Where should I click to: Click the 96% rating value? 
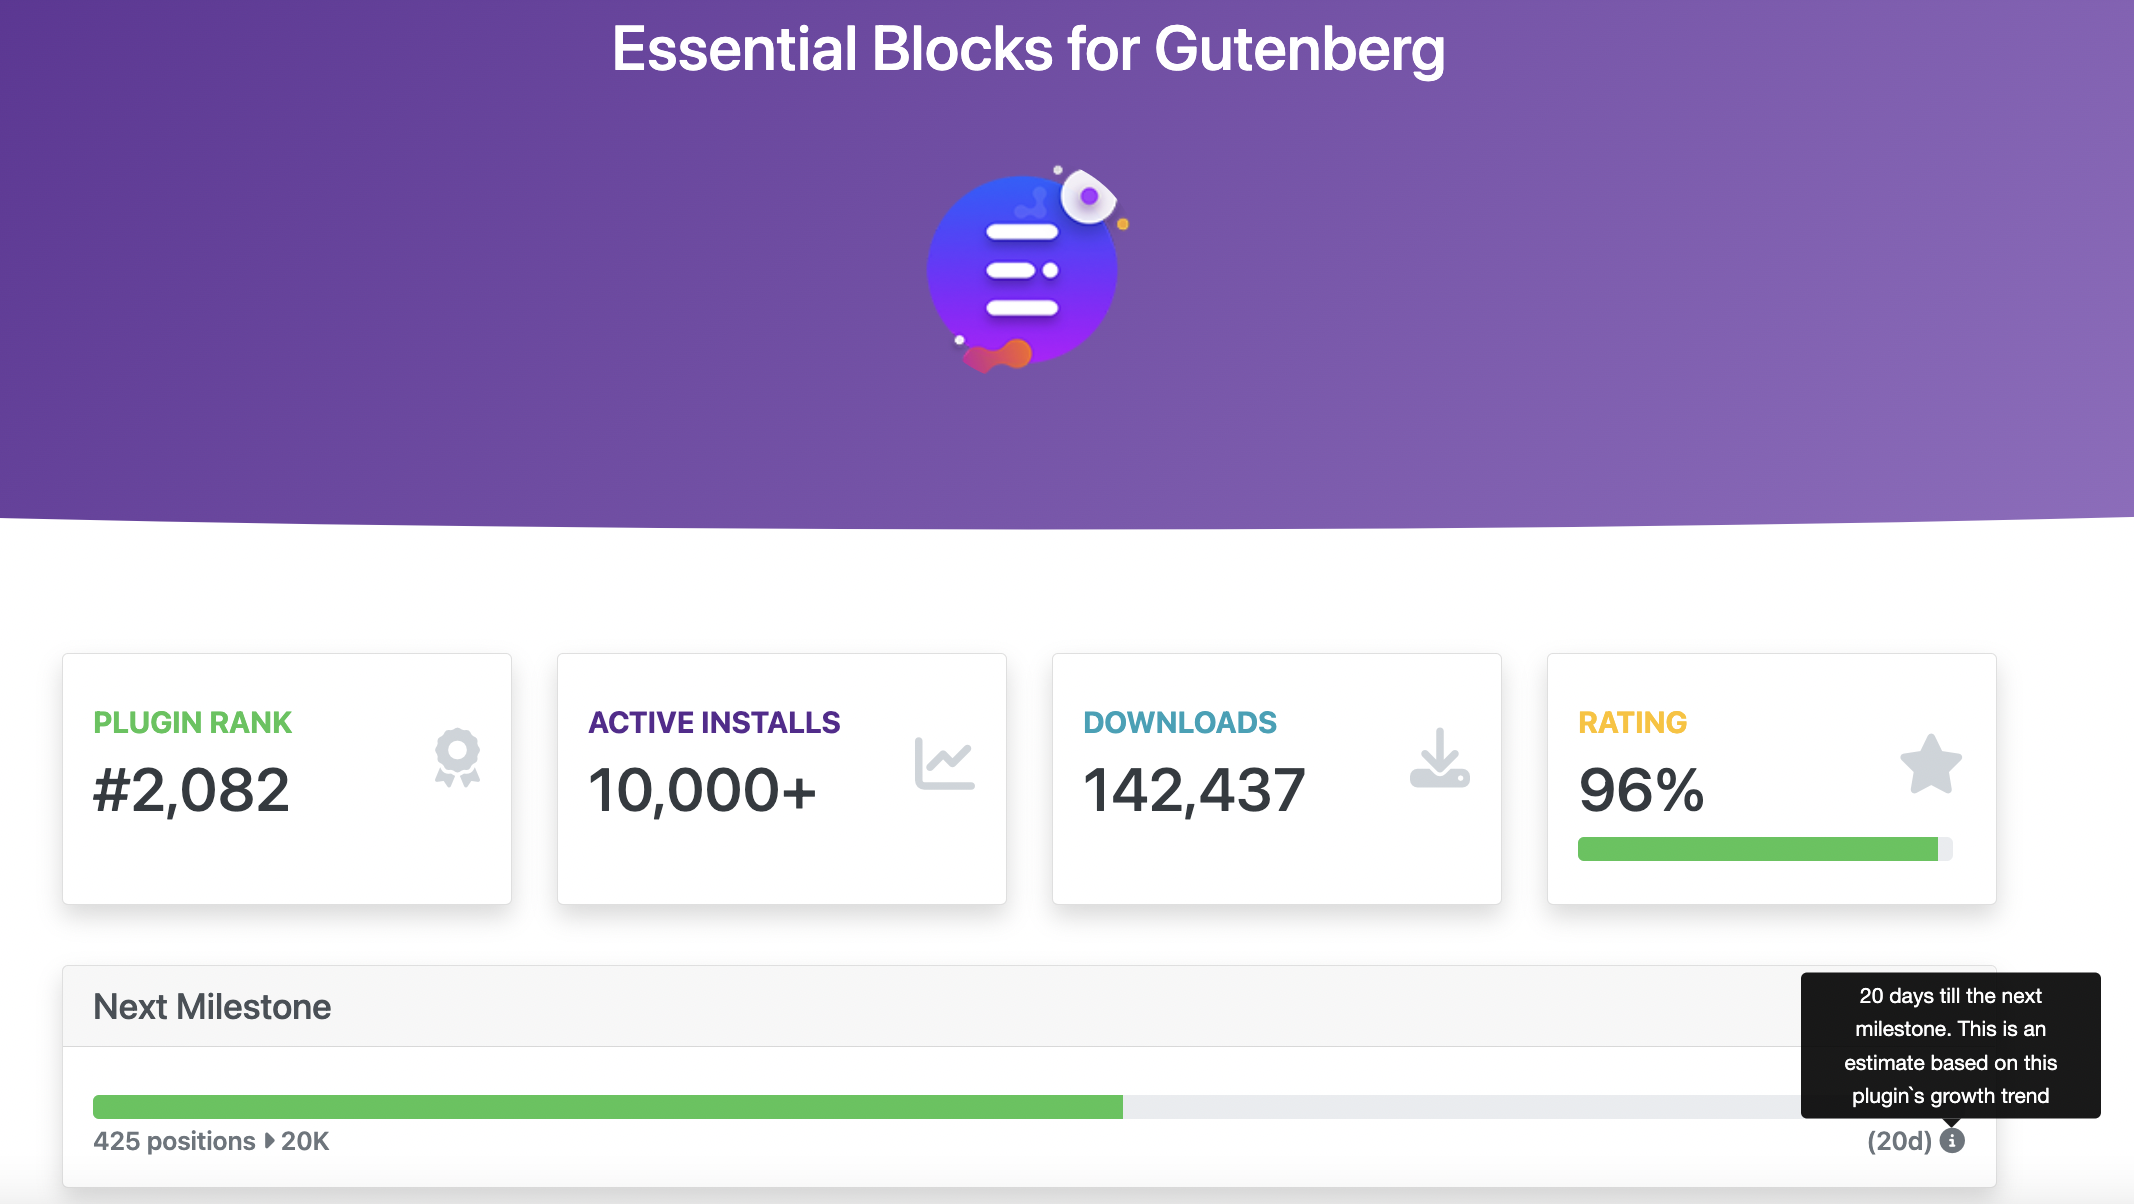[1641, 790]
